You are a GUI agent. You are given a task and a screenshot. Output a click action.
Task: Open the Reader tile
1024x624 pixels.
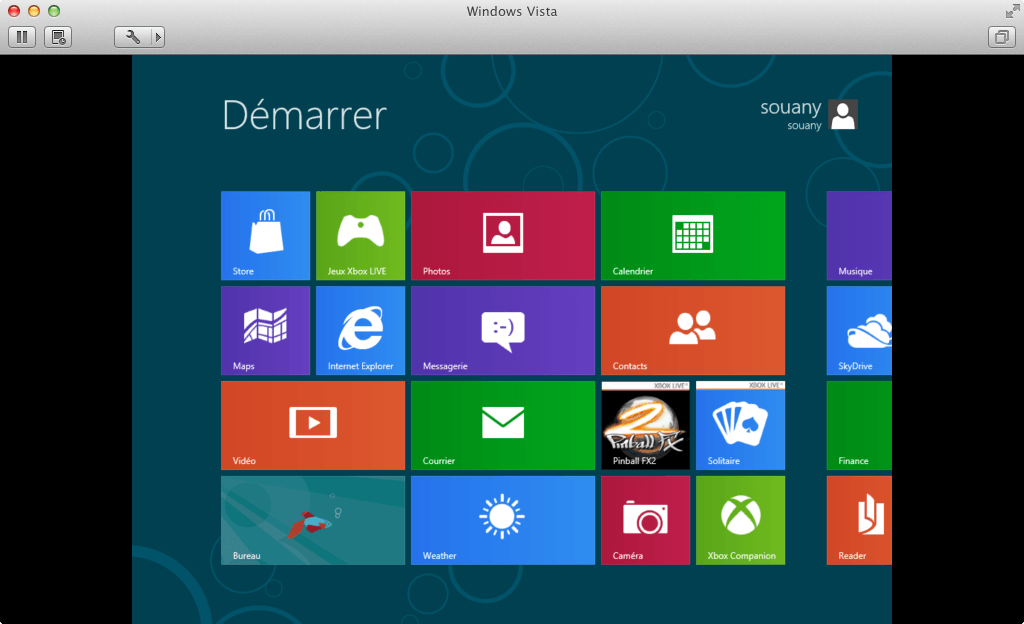click(x=859, y=520)
